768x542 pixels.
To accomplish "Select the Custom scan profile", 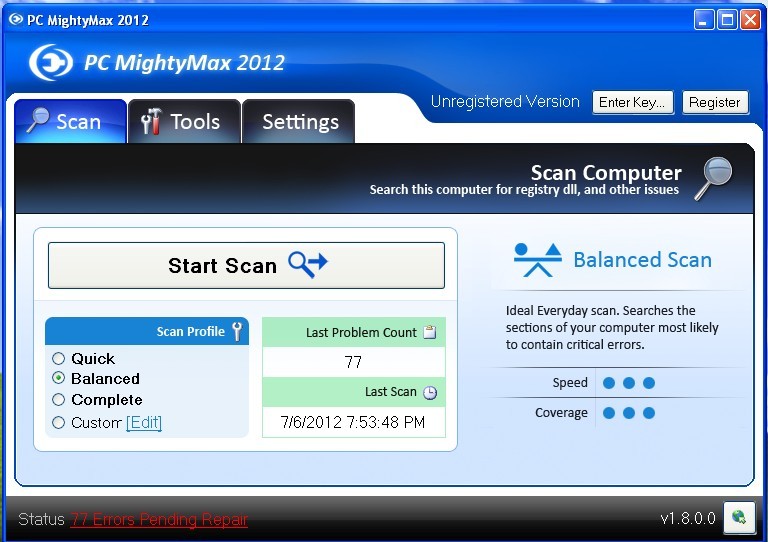I will (x=58, y=422).
